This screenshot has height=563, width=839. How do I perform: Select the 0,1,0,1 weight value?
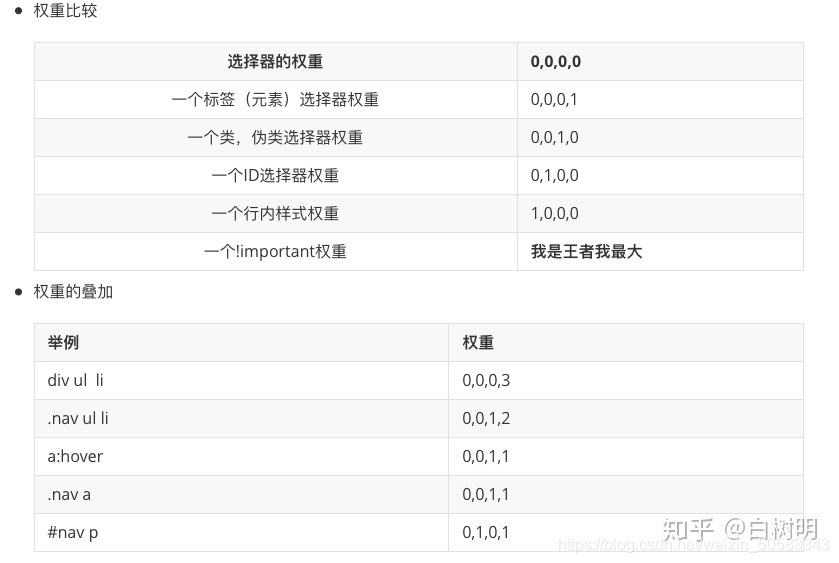485,532
